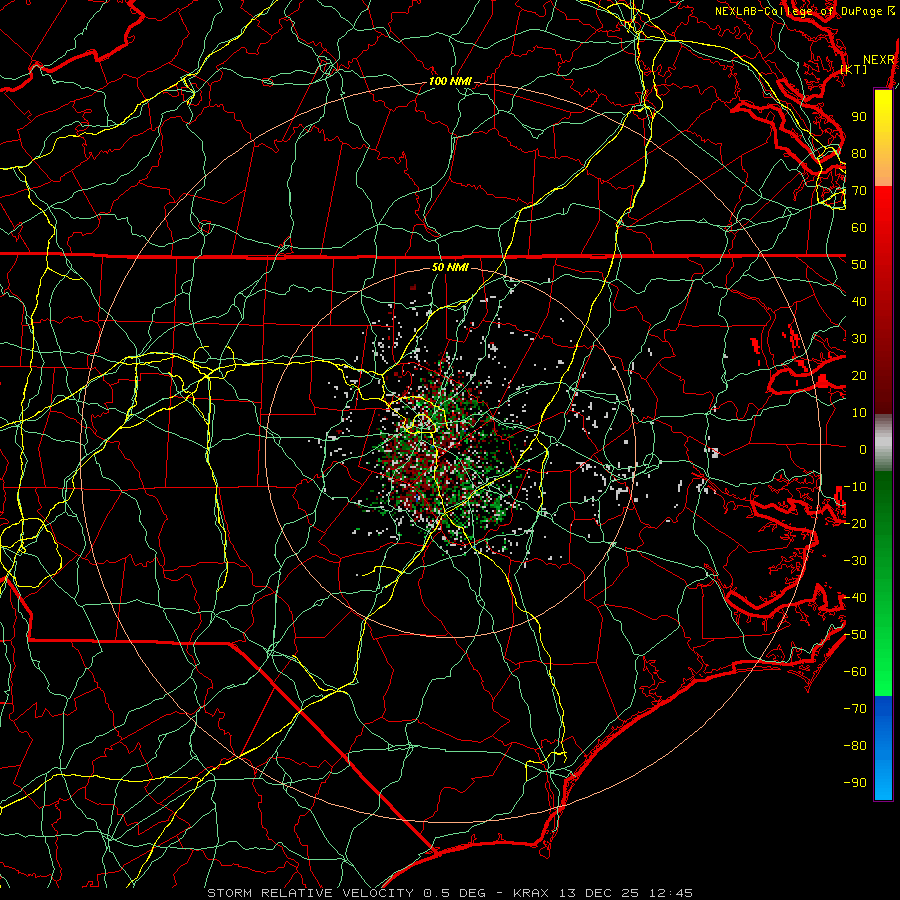
Task: Click the "-60" scale label
Action: tap(855, 672)
